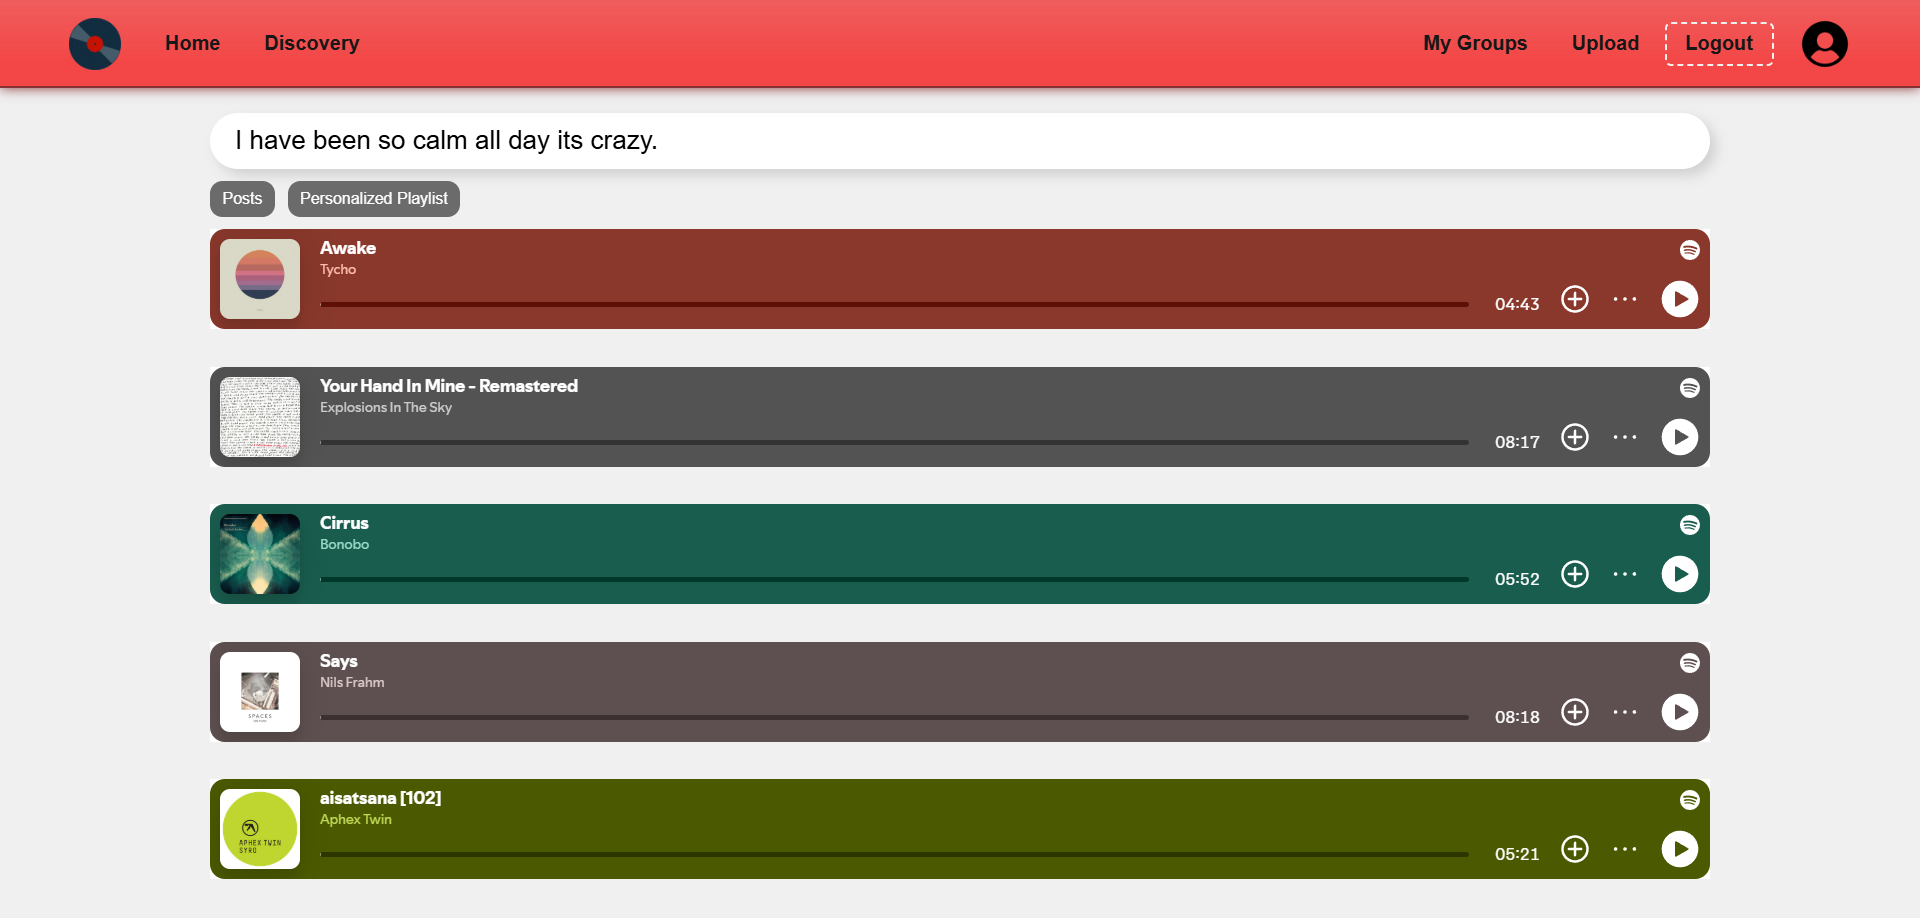Screen dimensions: 1920x918
Task: Seek within Says progress bar
Action: point(894,717)
